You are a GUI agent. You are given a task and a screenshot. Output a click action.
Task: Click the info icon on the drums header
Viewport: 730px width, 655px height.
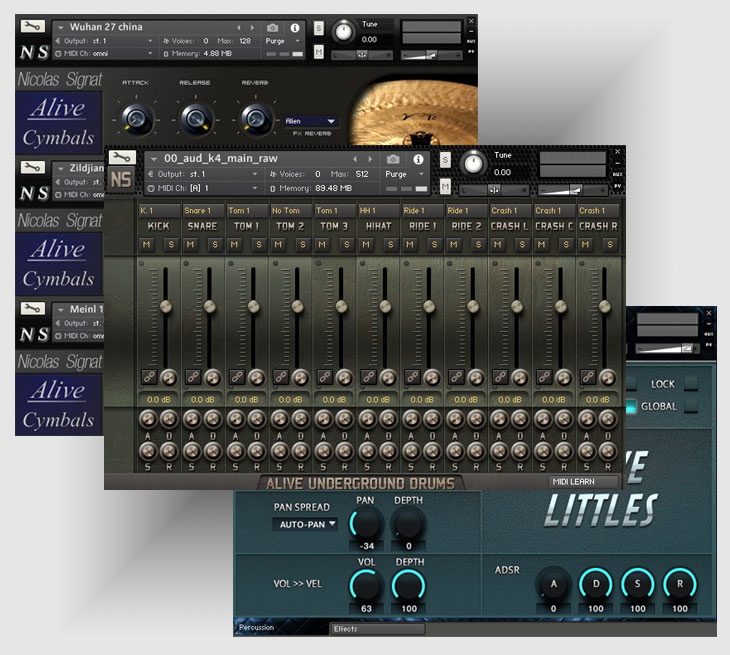(417, 159)
